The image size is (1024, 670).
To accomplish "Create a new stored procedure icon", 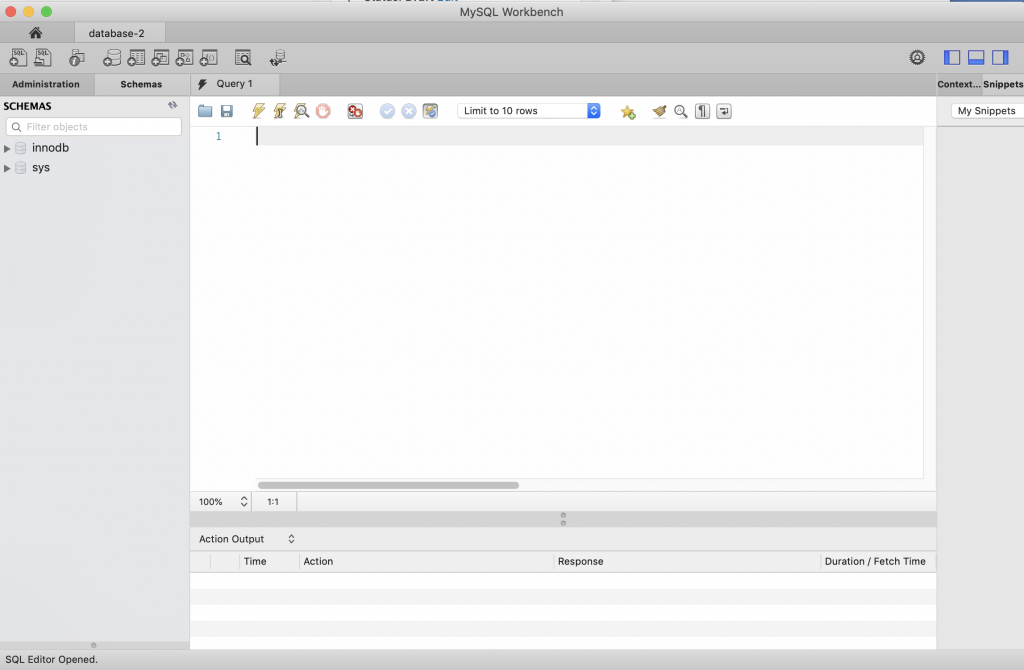I will pos(184,58).
